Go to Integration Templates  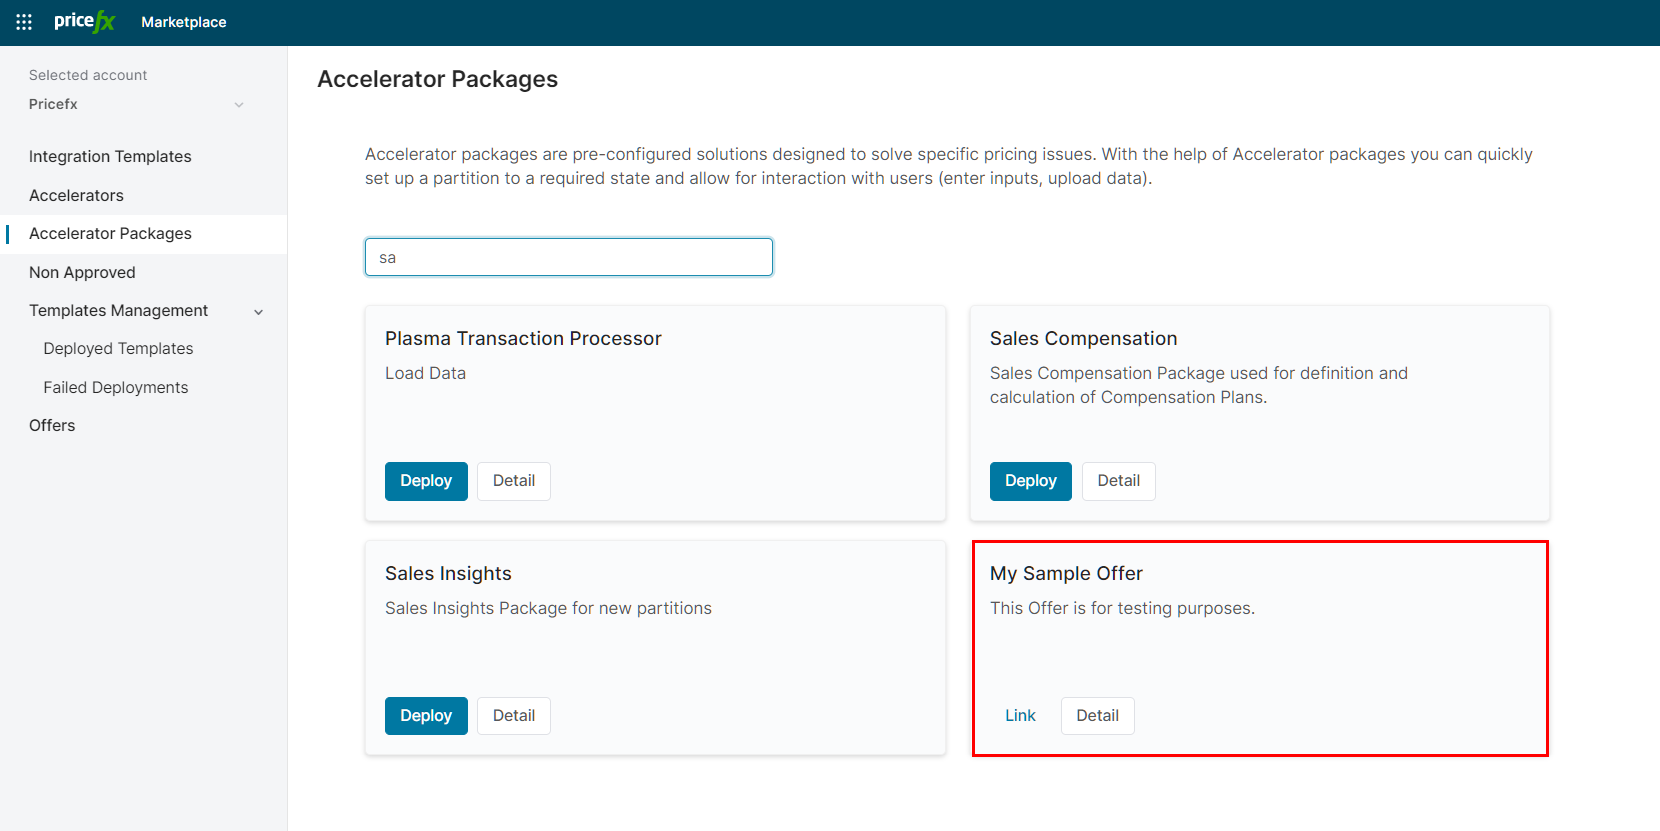[x=110, y=156]
